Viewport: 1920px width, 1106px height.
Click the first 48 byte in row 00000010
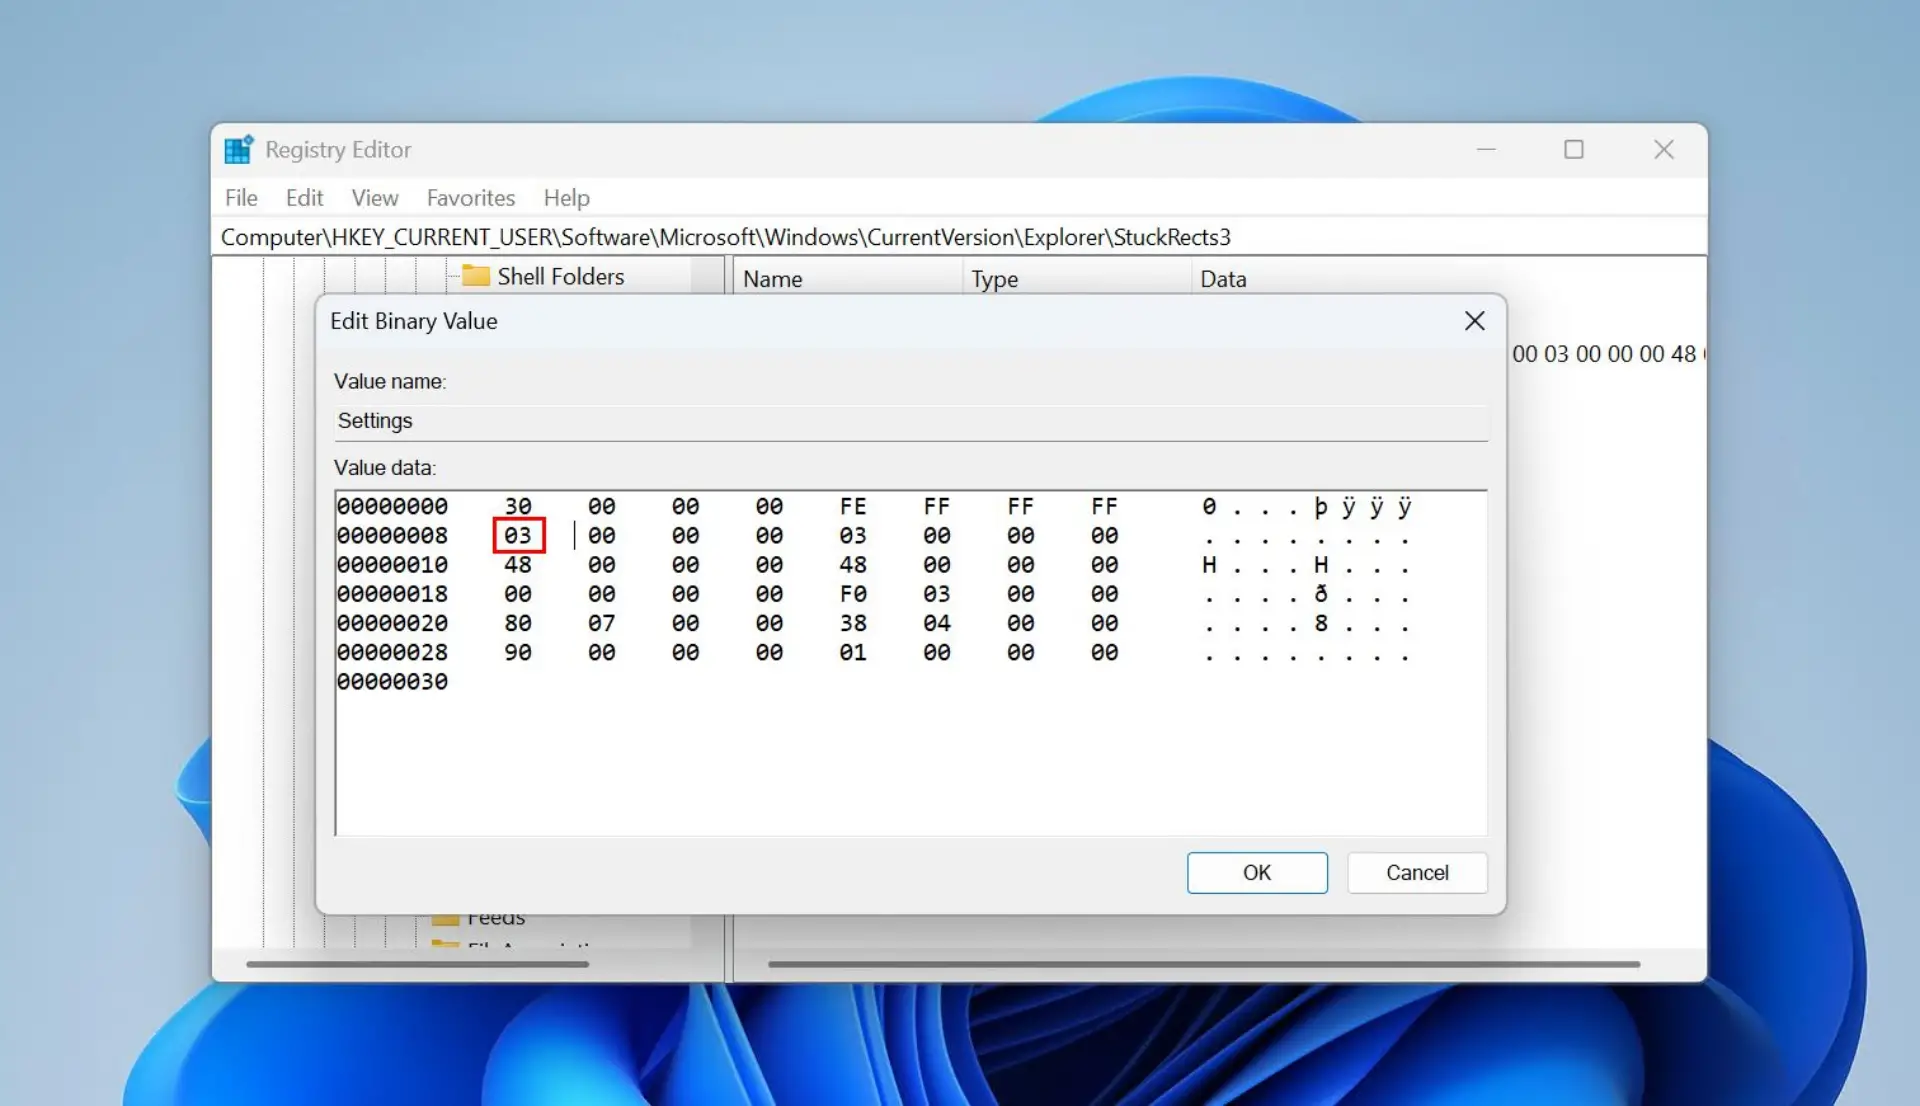[x=518, y=565]
